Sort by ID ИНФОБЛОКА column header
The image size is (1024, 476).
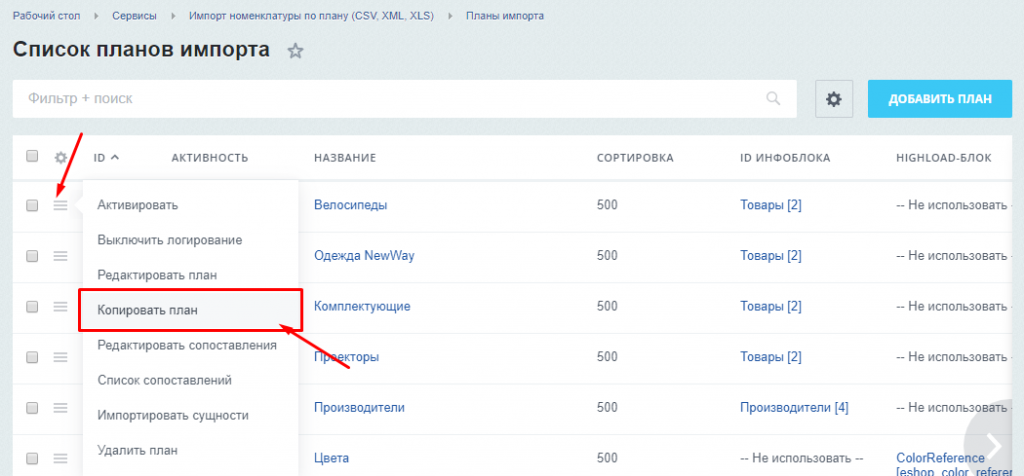(x=785, y=157)
